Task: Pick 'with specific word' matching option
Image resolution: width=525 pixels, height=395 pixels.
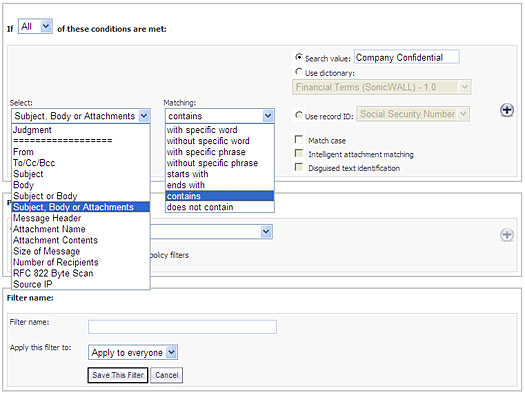Action: pyautogui.click(x=220, y=130)
